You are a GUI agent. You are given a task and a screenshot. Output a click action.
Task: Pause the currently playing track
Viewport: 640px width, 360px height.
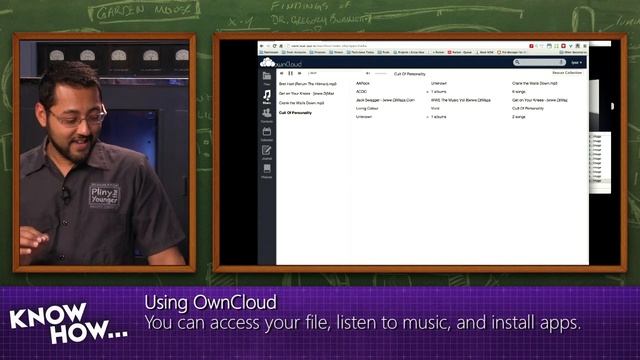tap(291, 73)
